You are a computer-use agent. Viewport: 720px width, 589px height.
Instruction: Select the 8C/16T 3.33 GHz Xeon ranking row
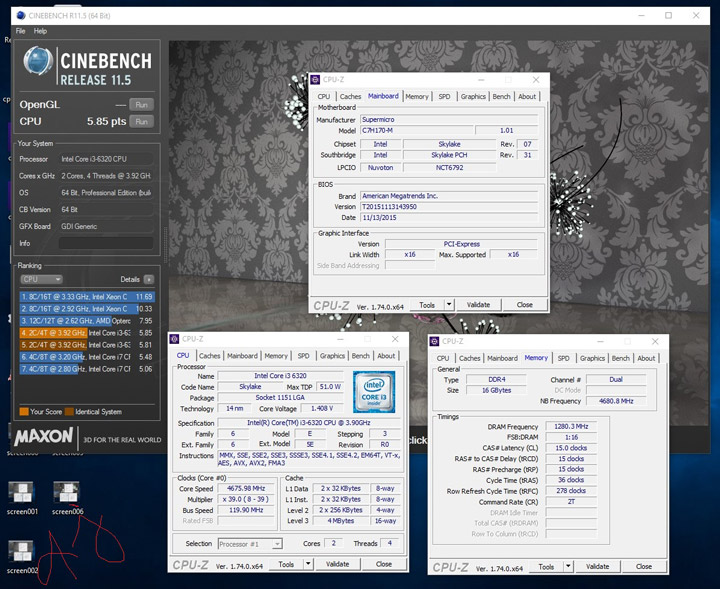coord(87,297)
